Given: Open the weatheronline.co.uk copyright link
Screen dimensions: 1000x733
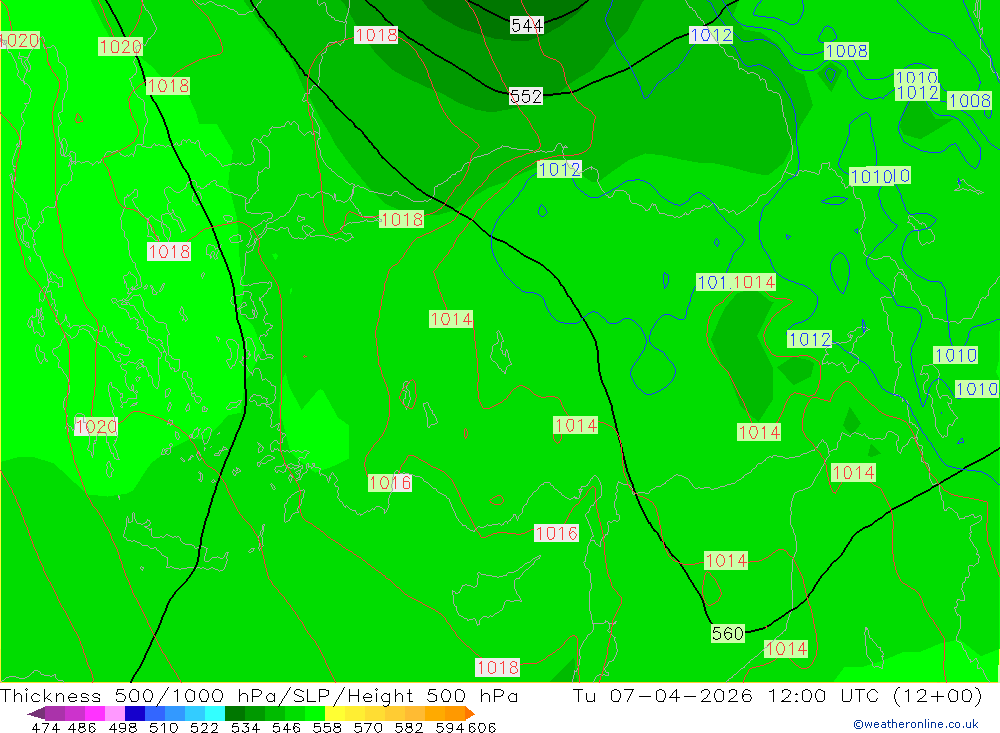Looking at the screenshot, I should [x=916, y=724].
